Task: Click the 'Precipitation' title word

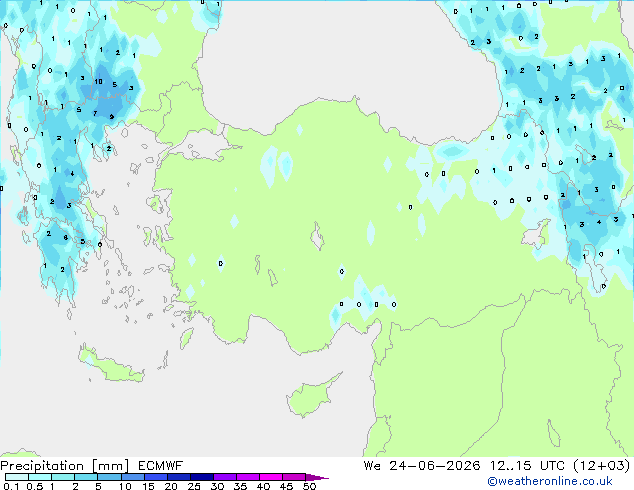Action: 42,466
